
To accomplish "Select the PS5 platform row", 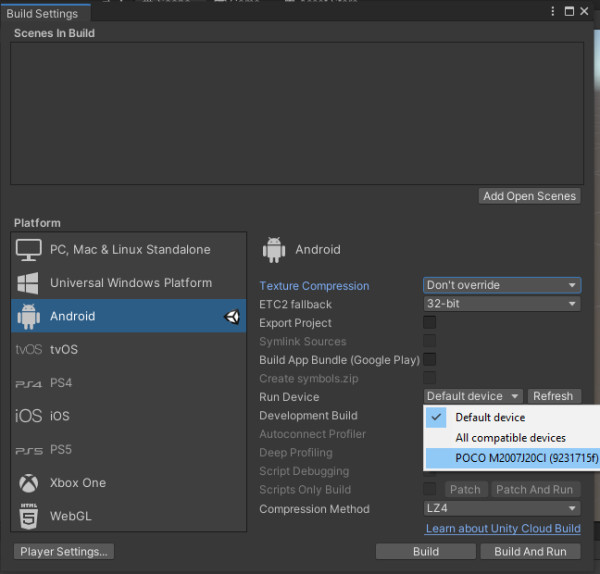I will [x=129, y=449].
